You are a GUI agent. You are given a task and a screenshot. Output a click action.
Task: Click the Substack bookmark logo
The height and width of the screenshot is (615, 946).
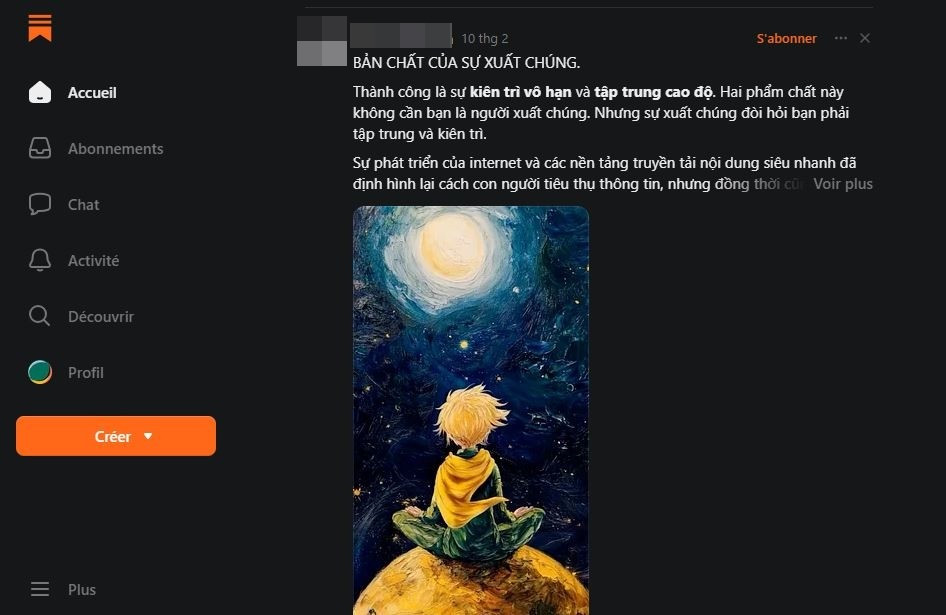point(40,28)
